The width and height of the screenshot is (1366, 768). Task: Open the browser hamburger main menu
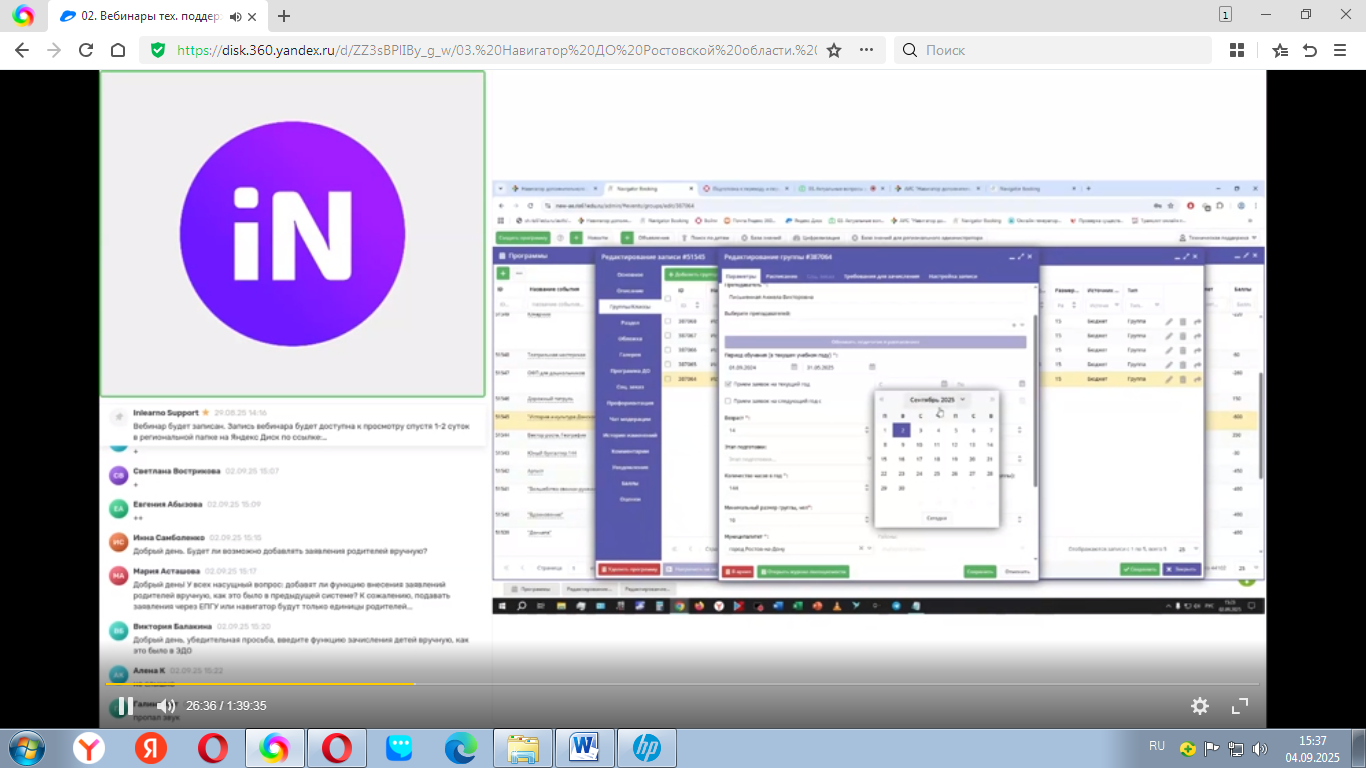[x=1340, y=51]
